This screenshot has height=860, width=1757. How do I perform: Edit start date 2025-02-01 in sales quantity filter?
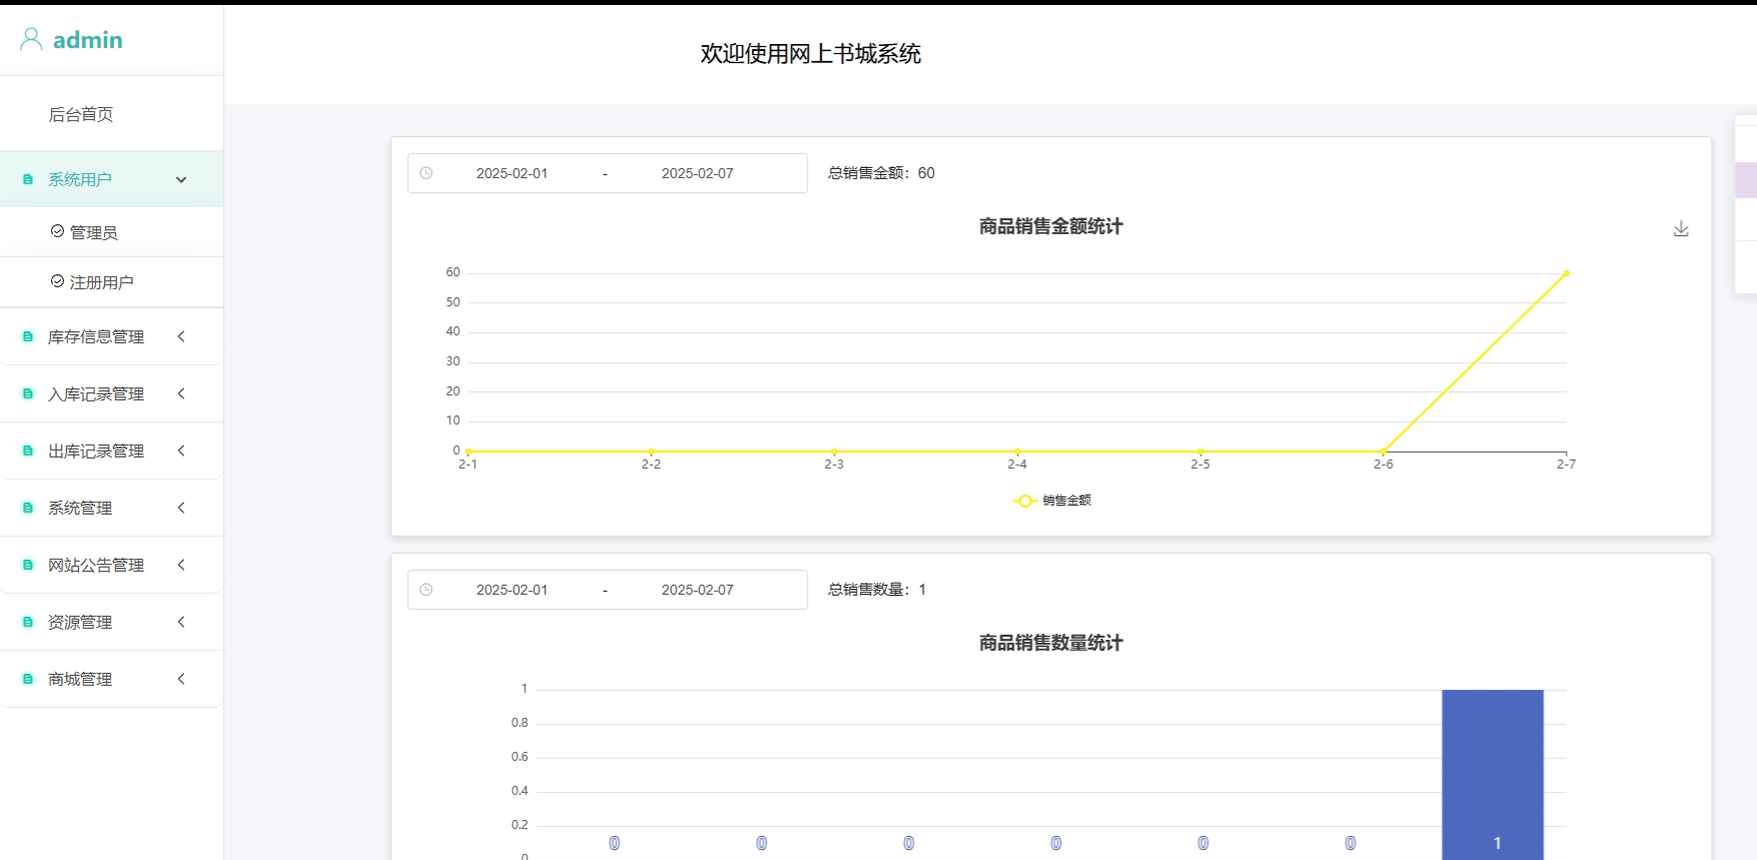tap(512, 590)
